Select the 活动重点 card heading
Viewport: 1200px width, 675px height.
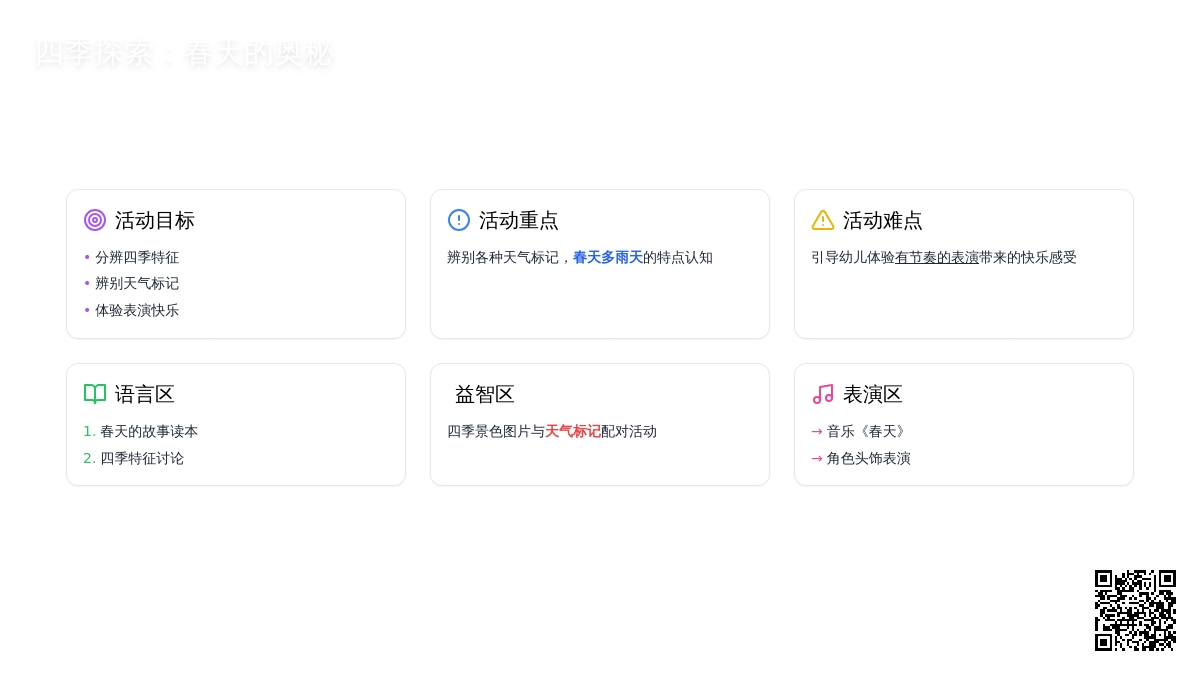pos(519,220)
